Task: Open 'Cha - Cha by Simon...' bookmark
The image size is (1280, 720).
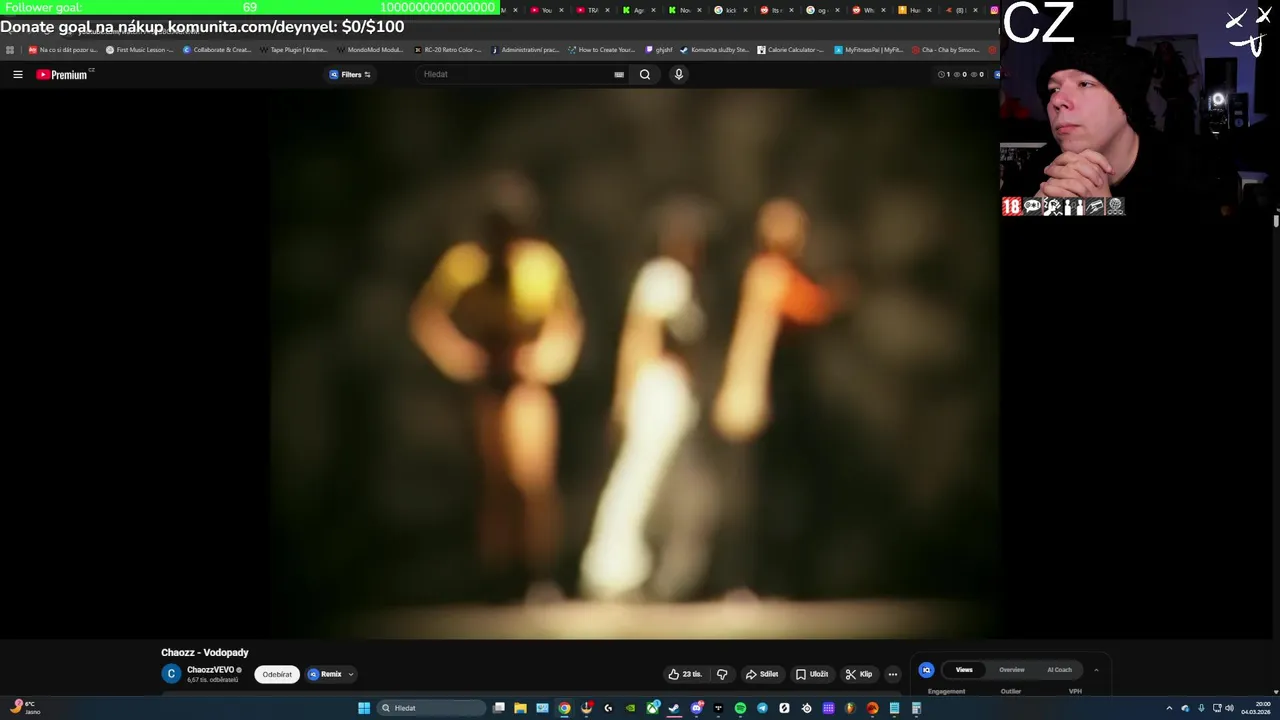Action: pyautogui.click(x=945, y=49)
